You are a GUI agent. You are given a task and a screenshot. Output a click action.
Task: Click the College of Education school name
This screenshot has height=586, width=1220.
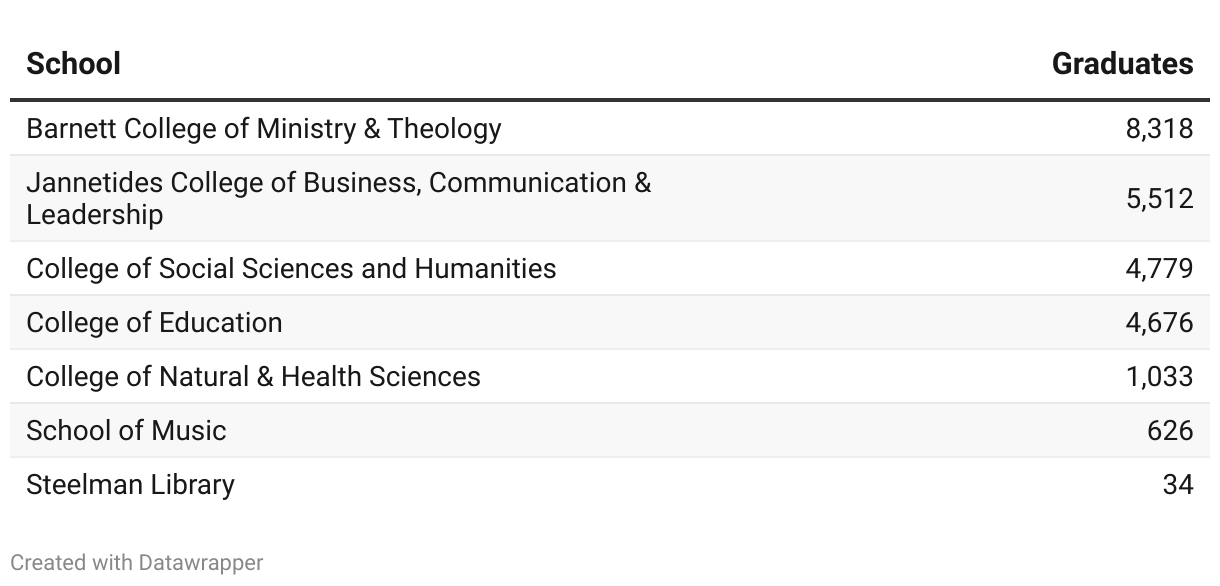[x=154, y=323]
